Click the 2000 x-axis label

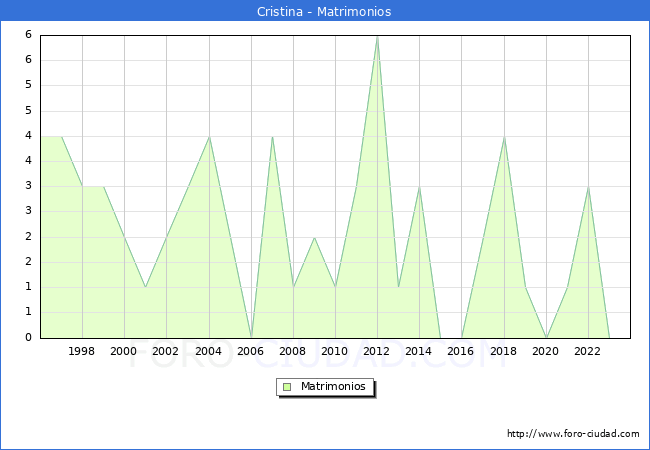point(124,351)
